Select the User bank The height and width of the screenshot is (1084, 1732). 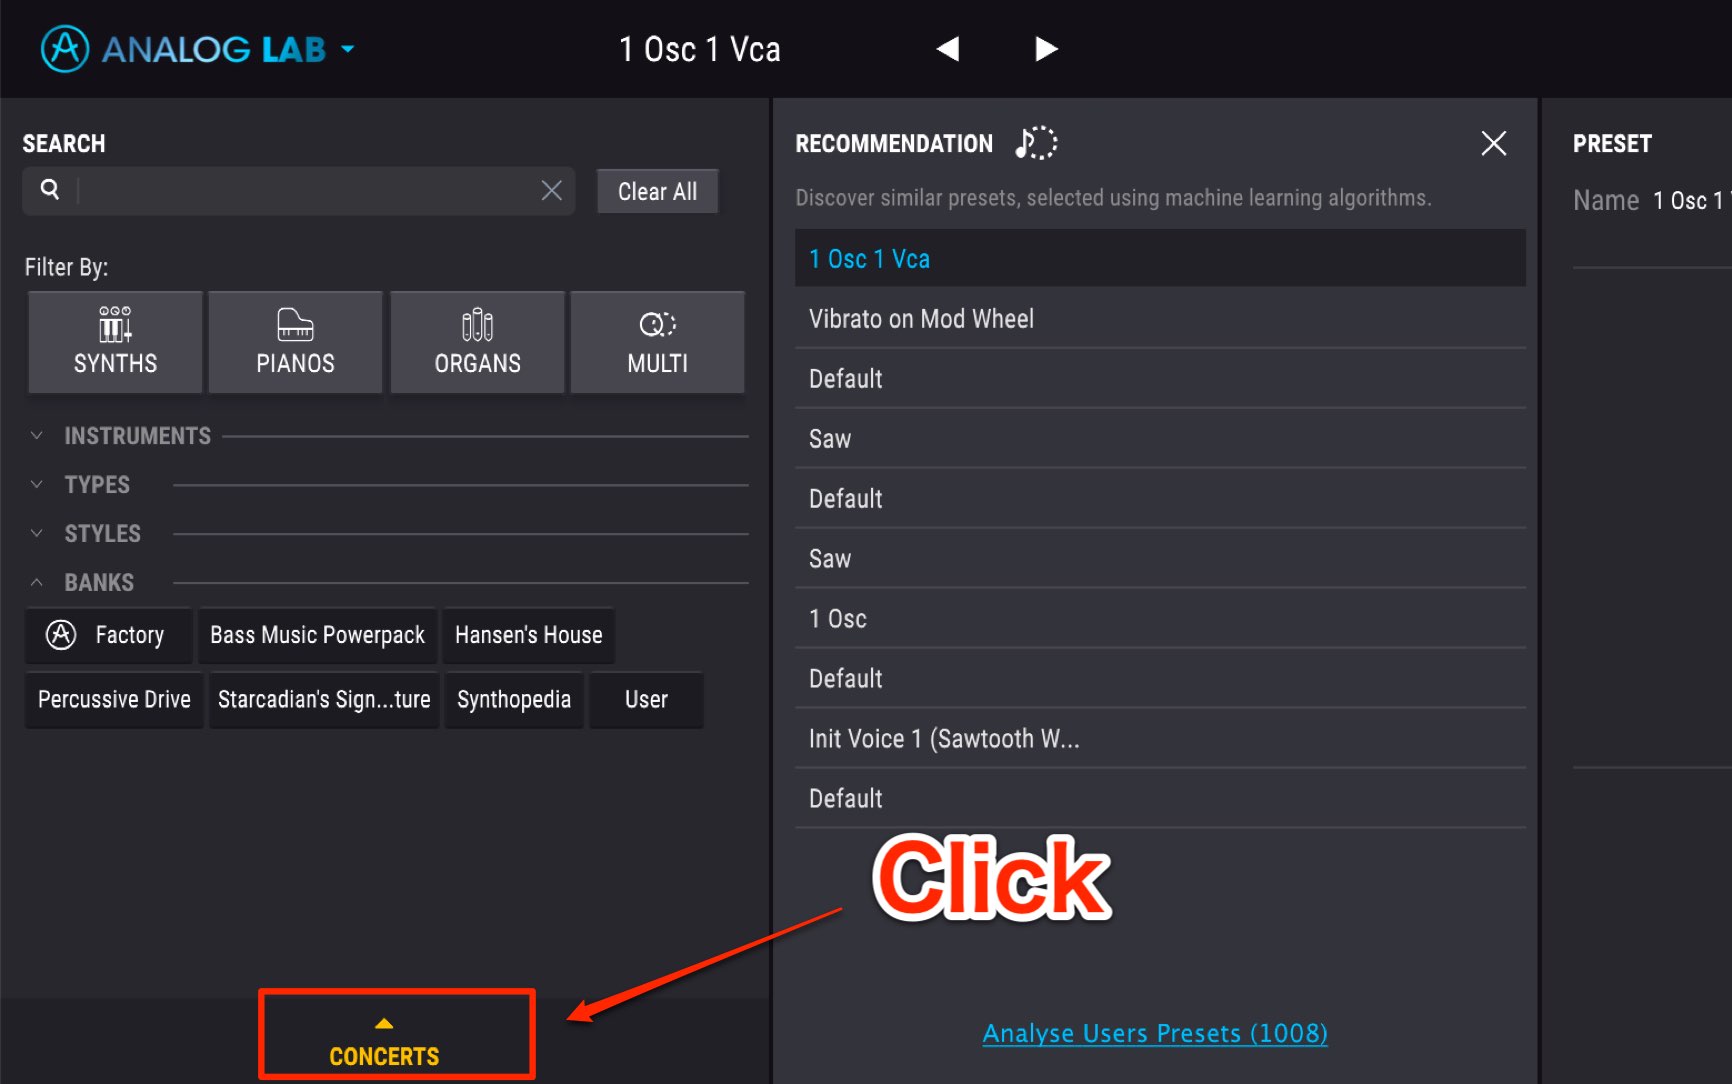646,699
